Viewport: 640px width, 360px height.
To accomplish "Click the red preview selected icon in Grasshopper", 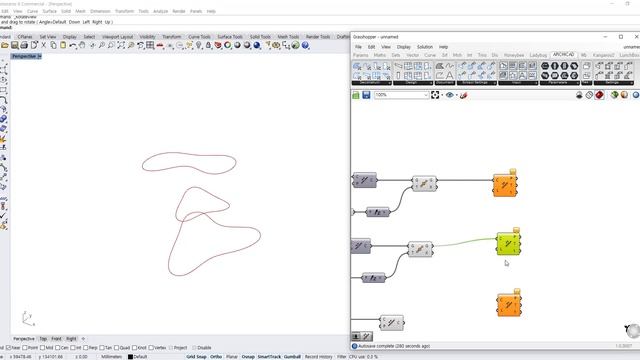I will [599, 95].
